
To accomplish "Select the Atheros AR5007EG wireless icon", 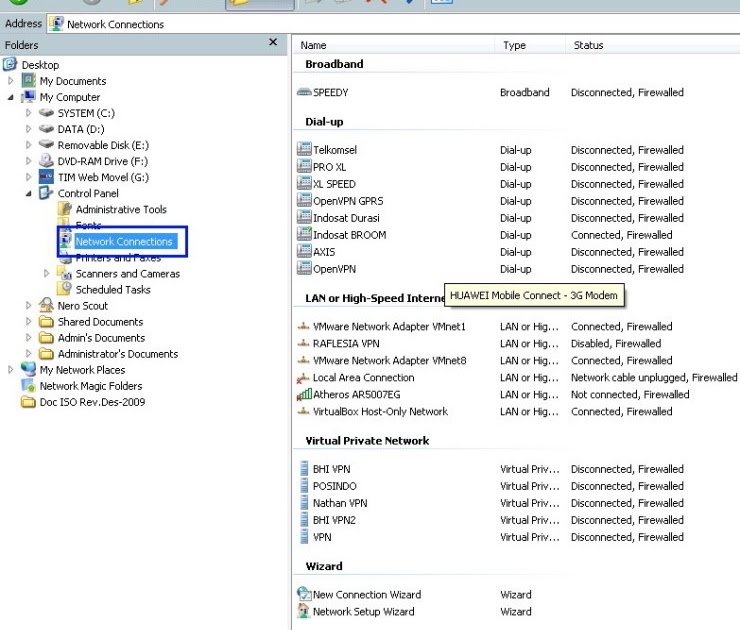I will click(304, 394).
